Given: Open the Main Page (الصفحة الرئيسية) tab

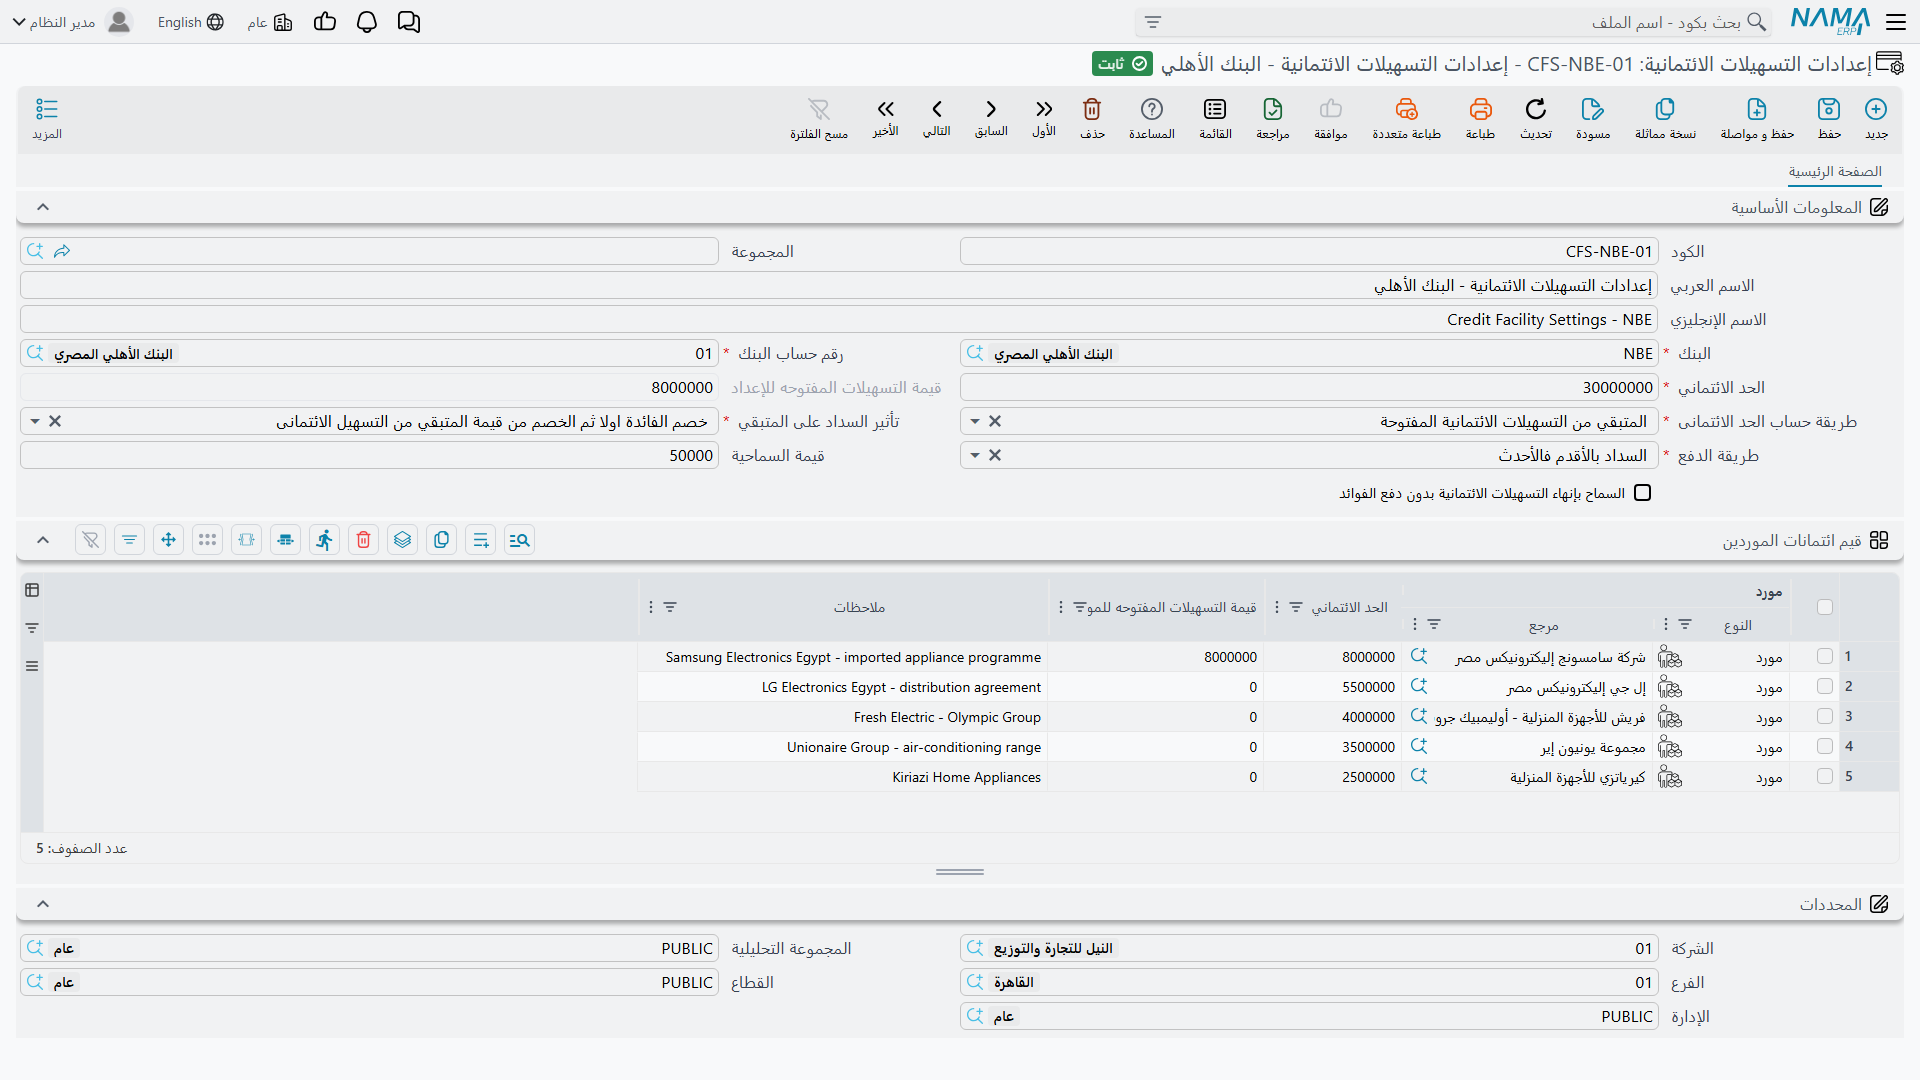Looking at the screenshot, I should click(1835, 172).
